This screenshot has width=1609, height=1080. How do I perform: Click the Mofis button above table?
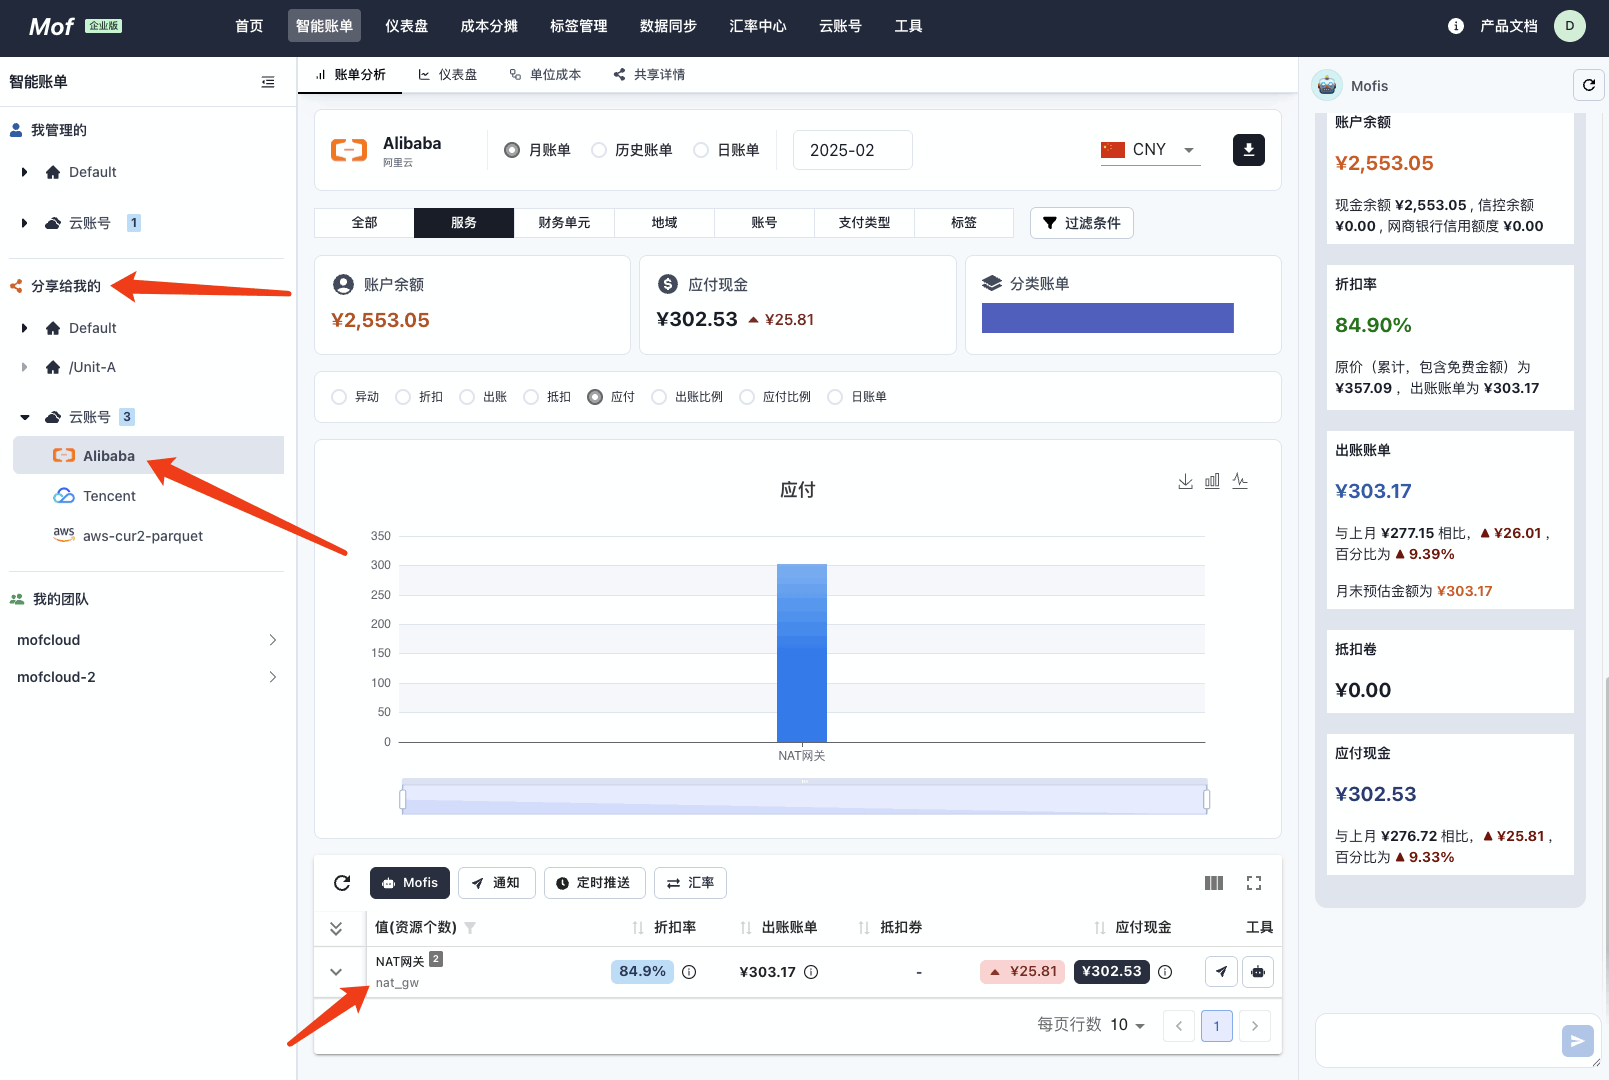coord(410,883)
